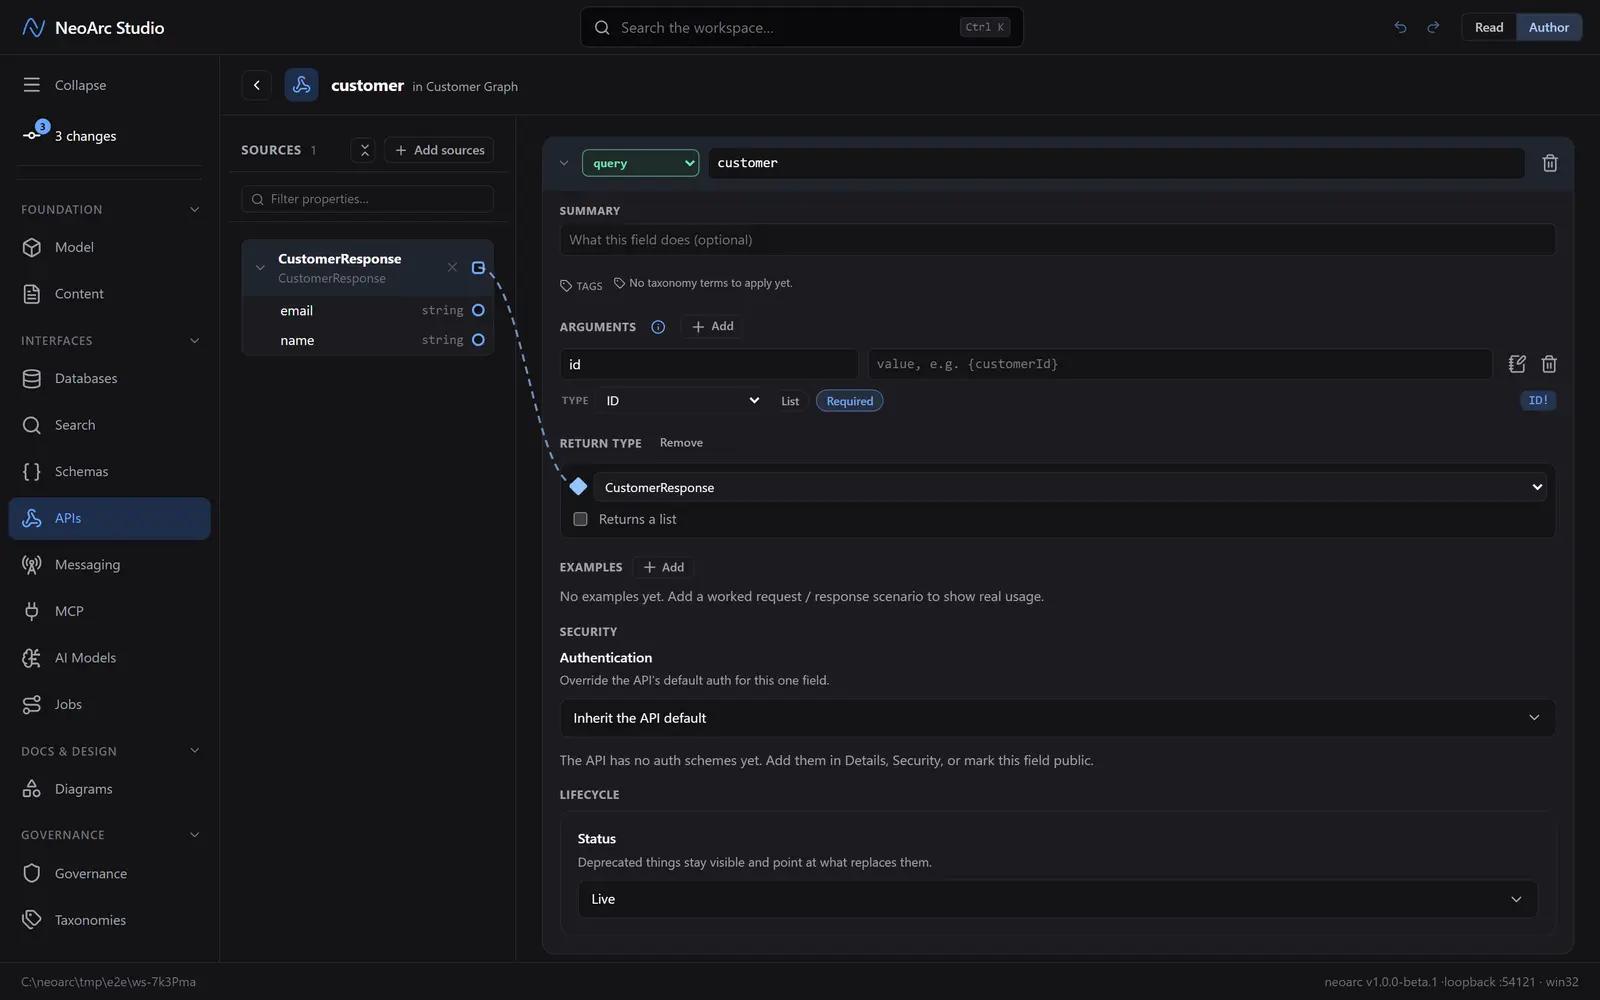Click the edit icon for id argument

pyautogui.click(x=1517, y=364)
